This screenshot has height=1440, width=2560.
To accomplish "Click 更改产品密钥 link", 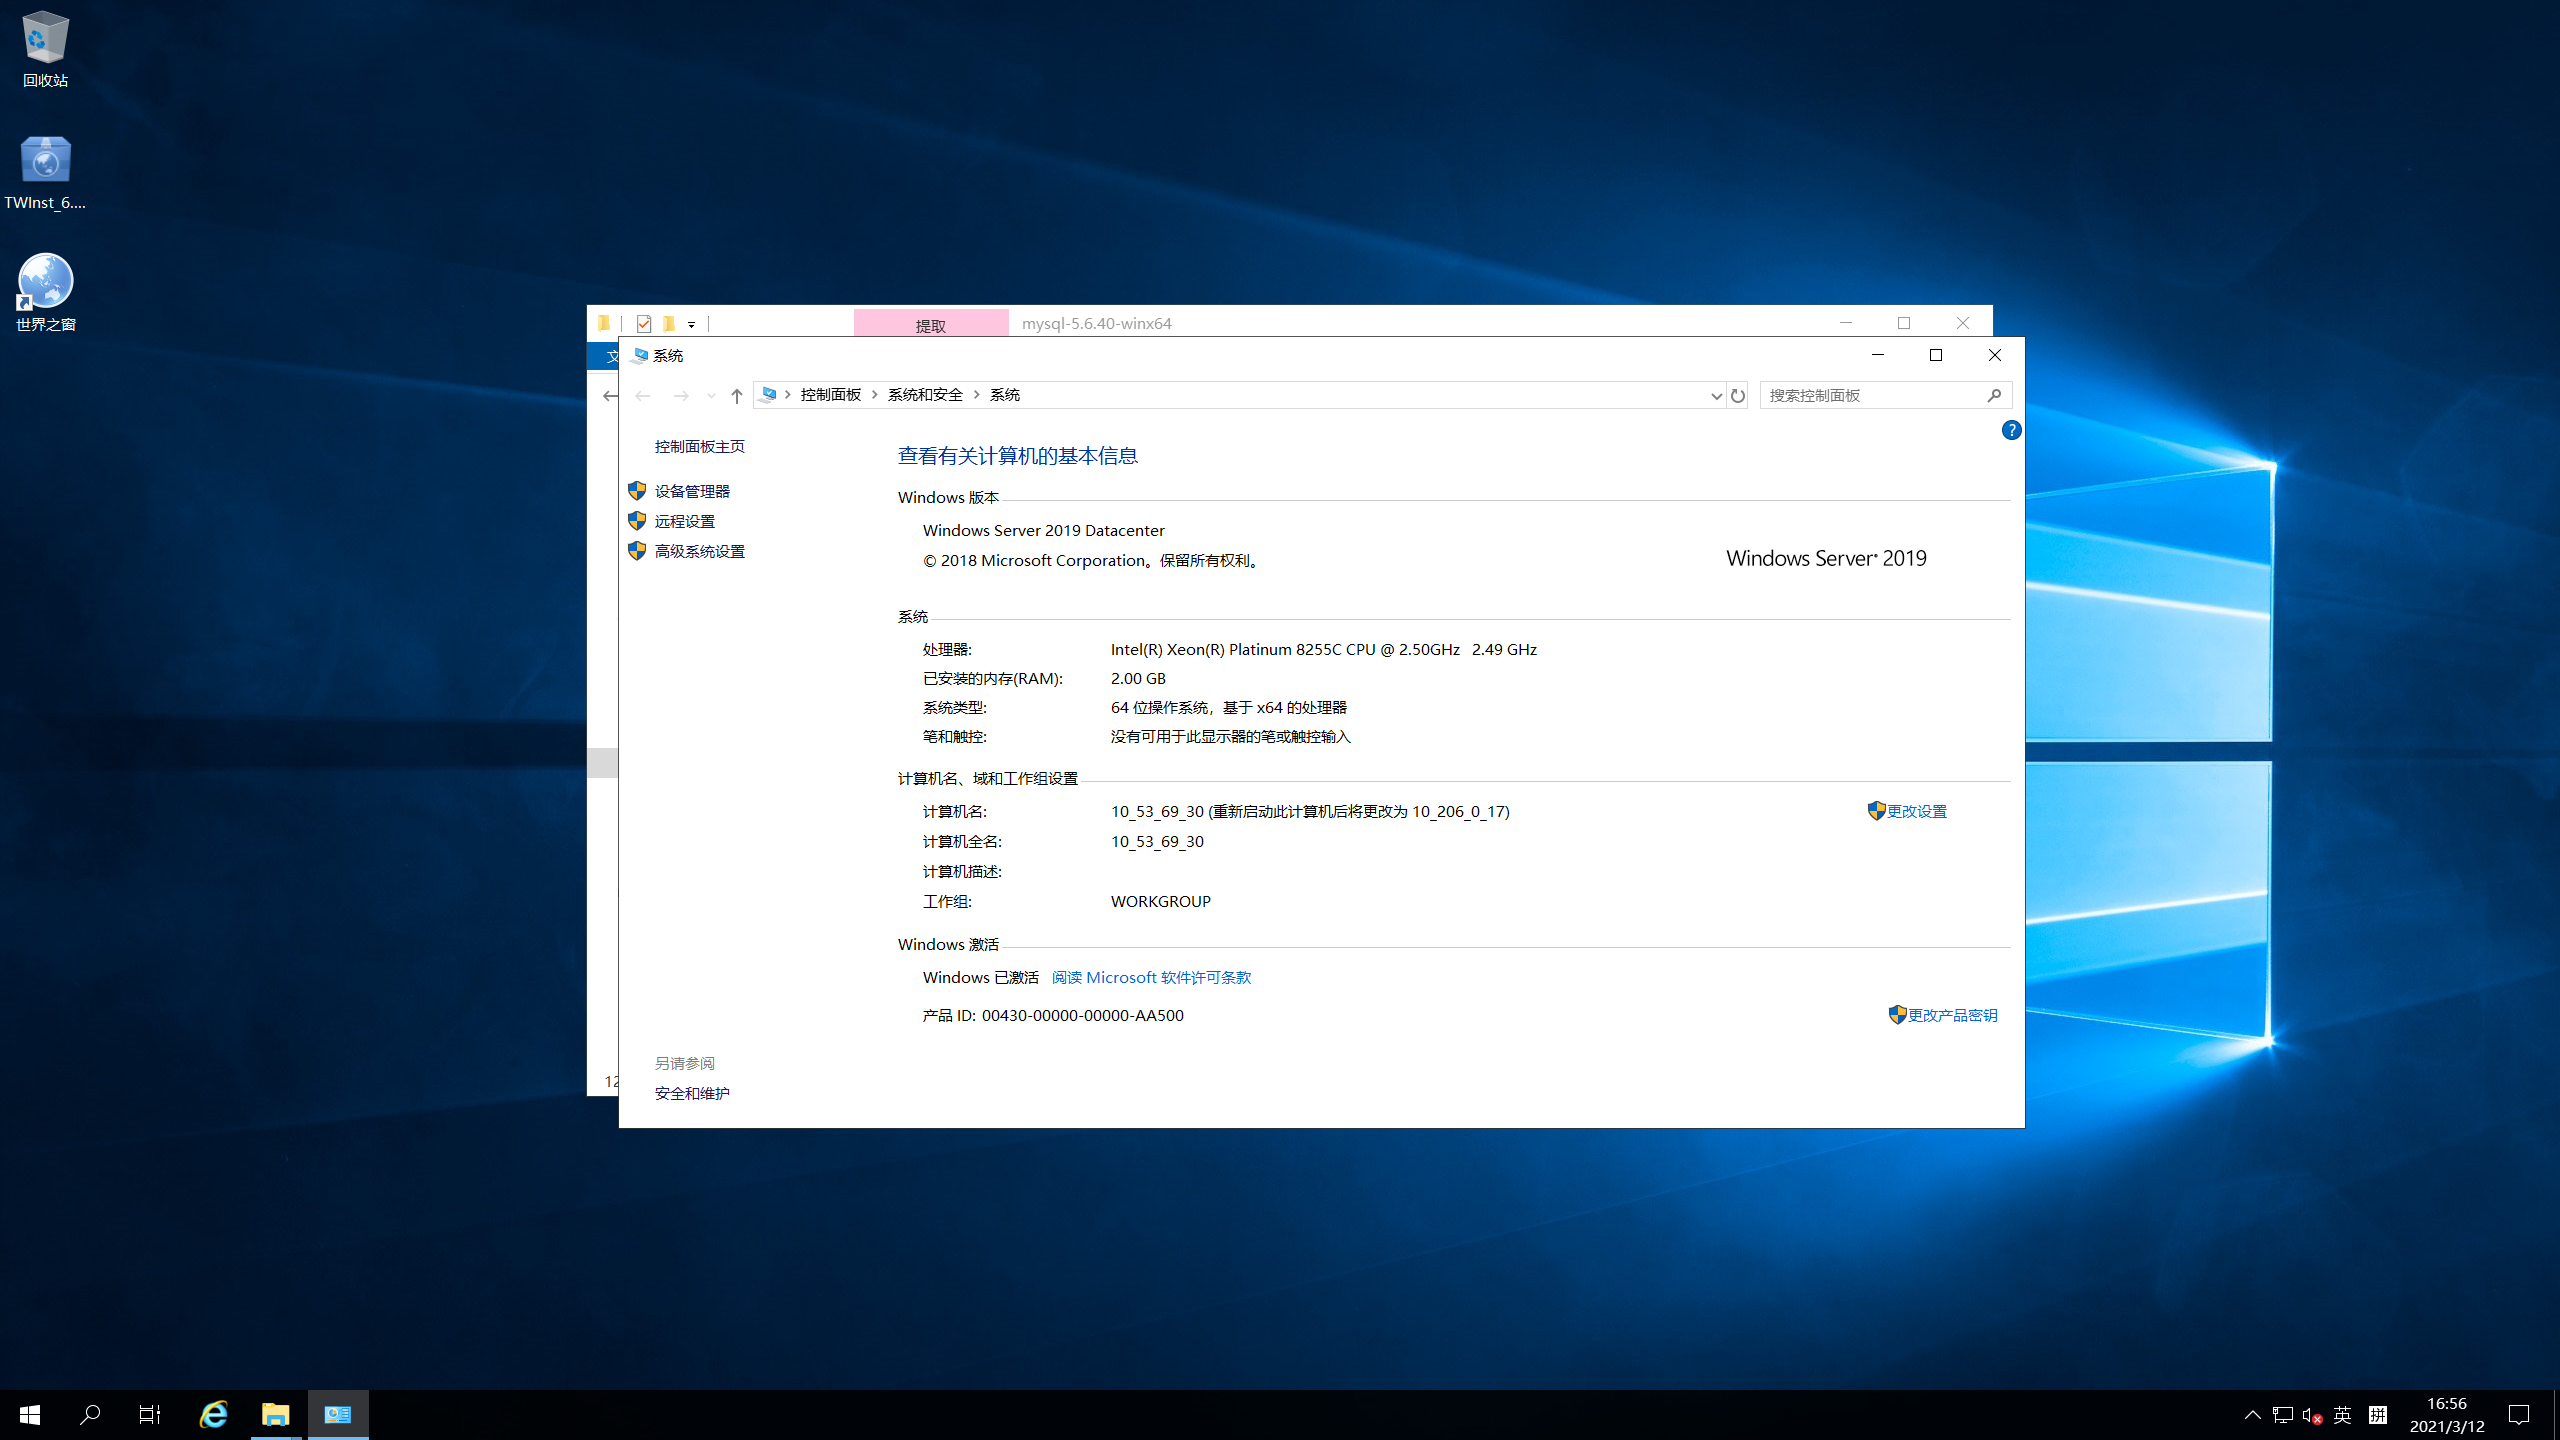I will pos(1952,1015).
